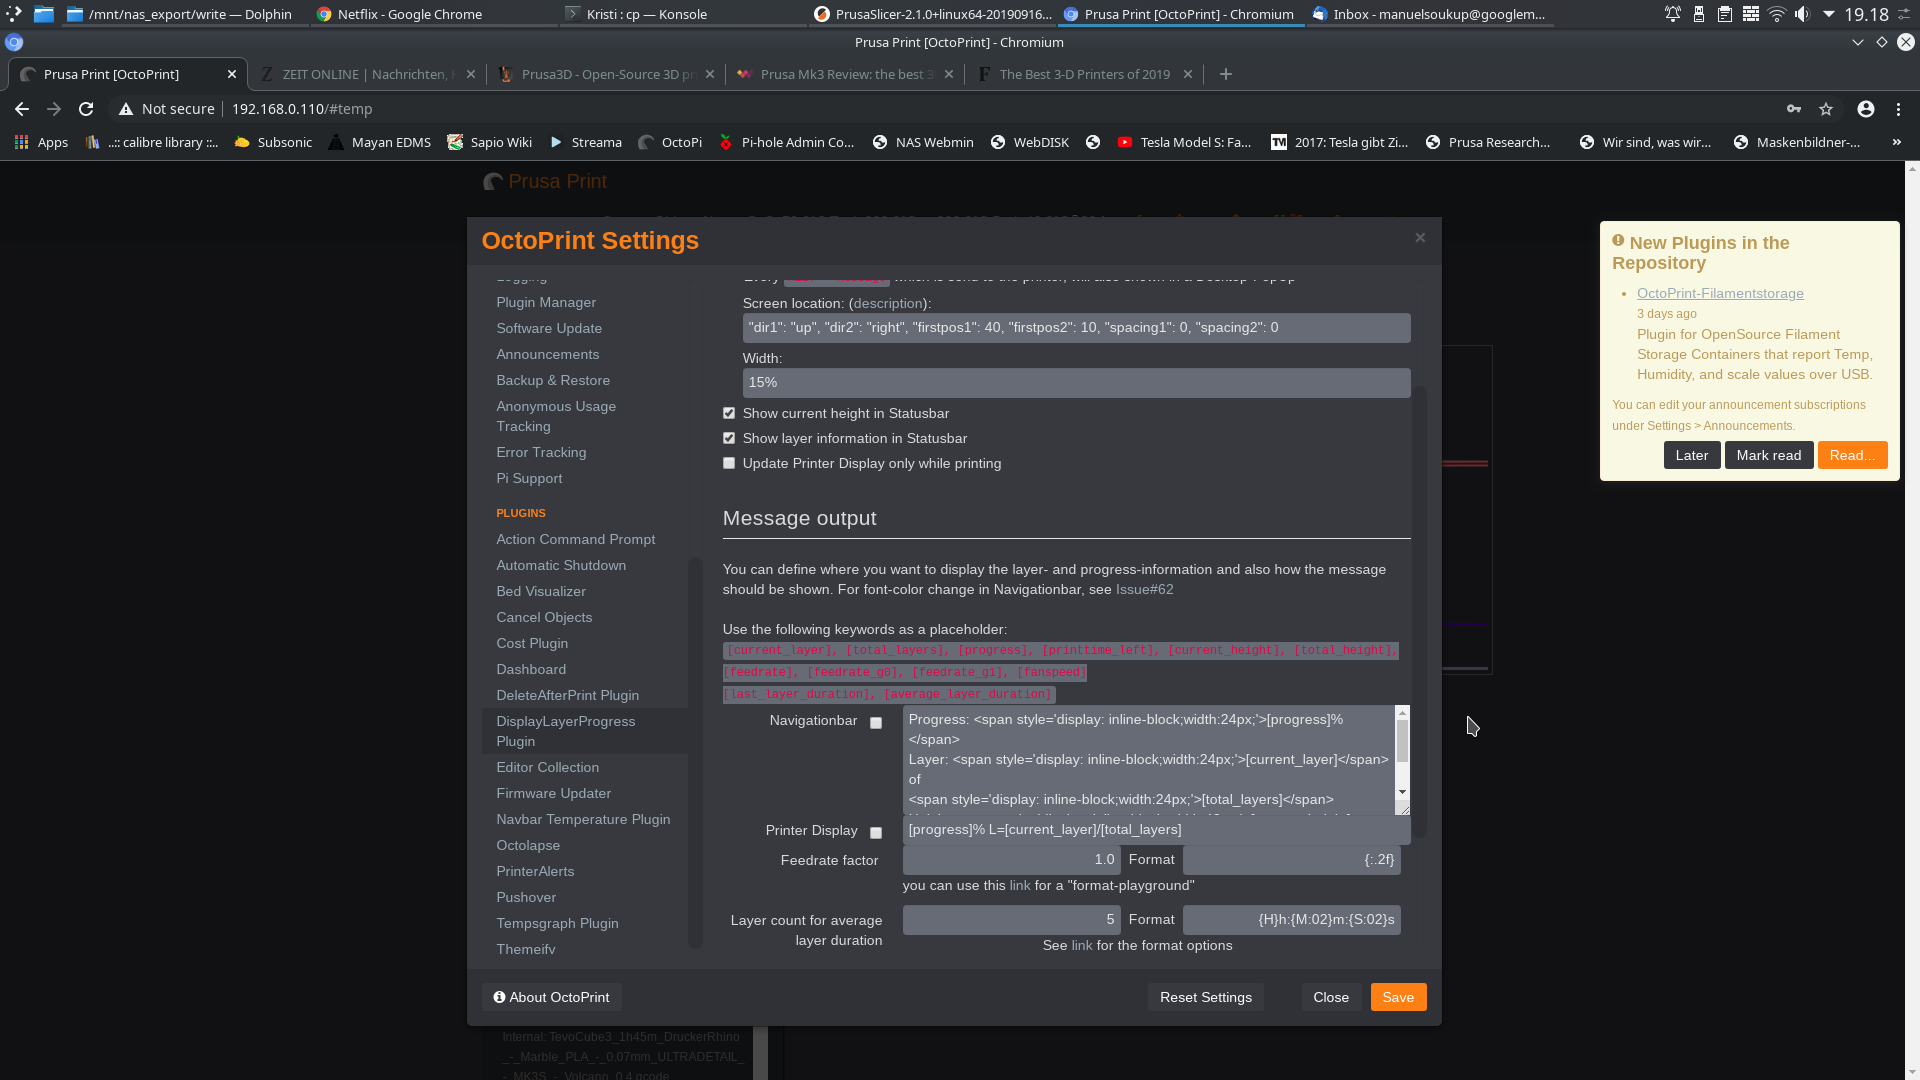Open the Issue#62 link
Viewport: 1920px width, 1080px height.
(1144, 589)
